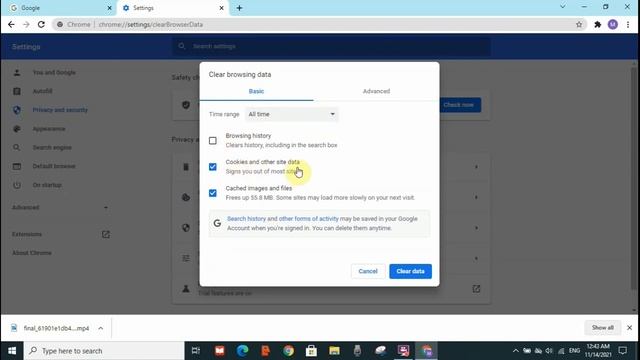The width and height of the screenshot is (640, 360).
Task: Open About Chrome page
Action: coord(32,253)
